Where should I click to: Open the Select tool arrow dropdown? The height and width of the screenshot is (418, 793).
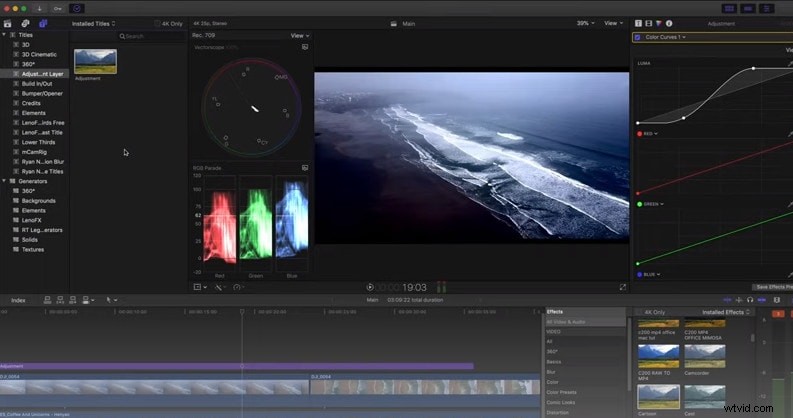click(x=112, y=300)
